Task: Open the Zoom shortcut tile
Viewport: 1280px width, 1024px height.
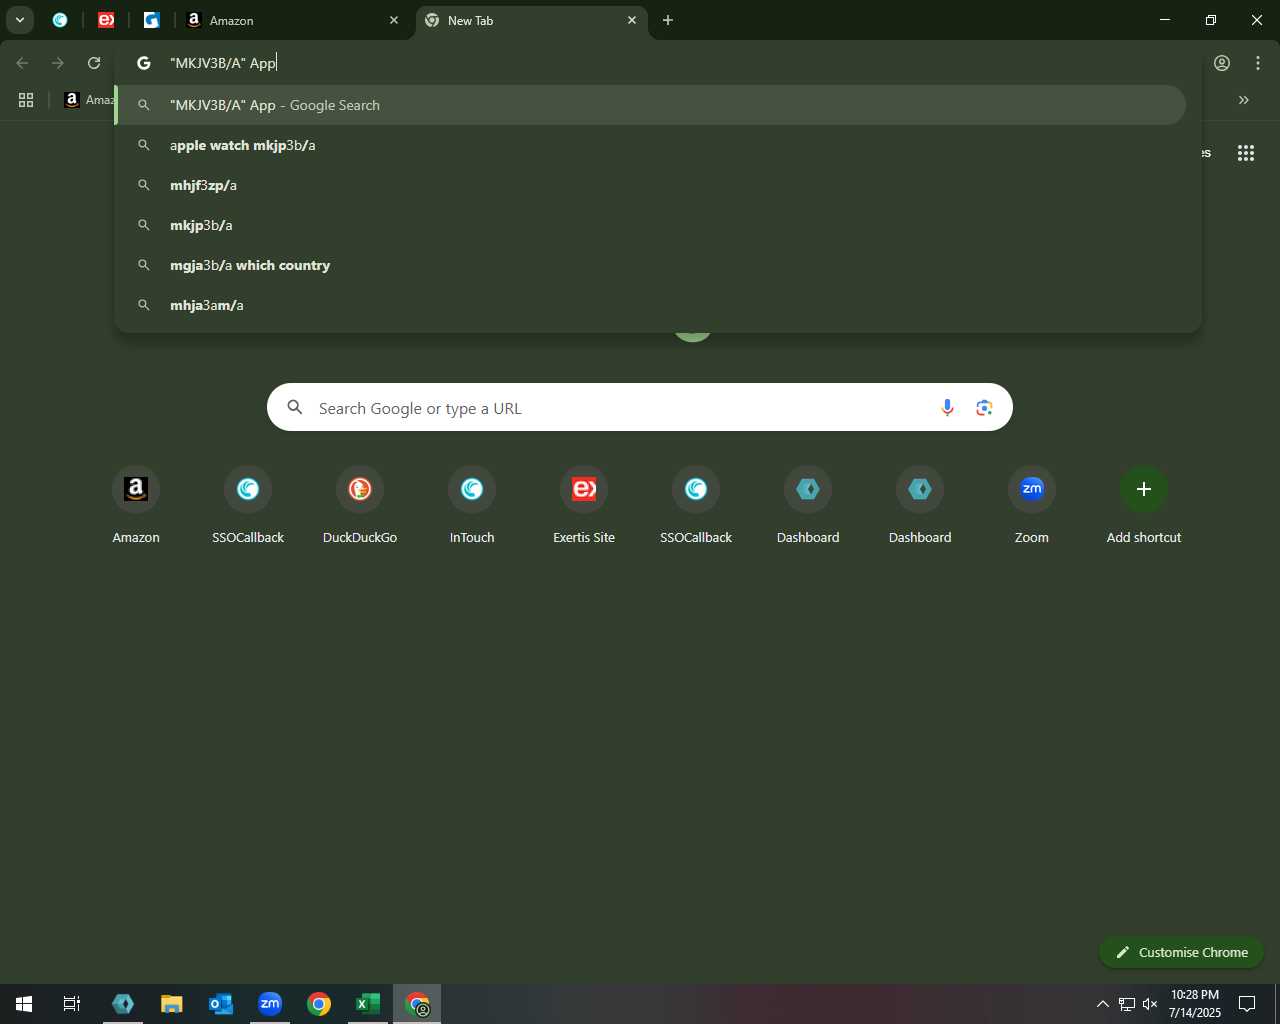Action: click(1032, 506)
